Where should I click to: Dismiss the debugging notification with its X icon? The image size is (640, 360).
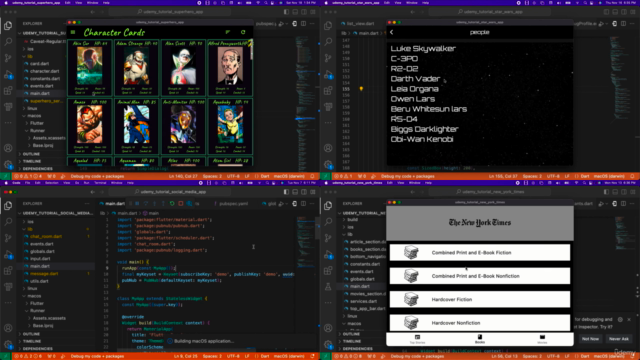pyautogui.click(x=629, y=320)
